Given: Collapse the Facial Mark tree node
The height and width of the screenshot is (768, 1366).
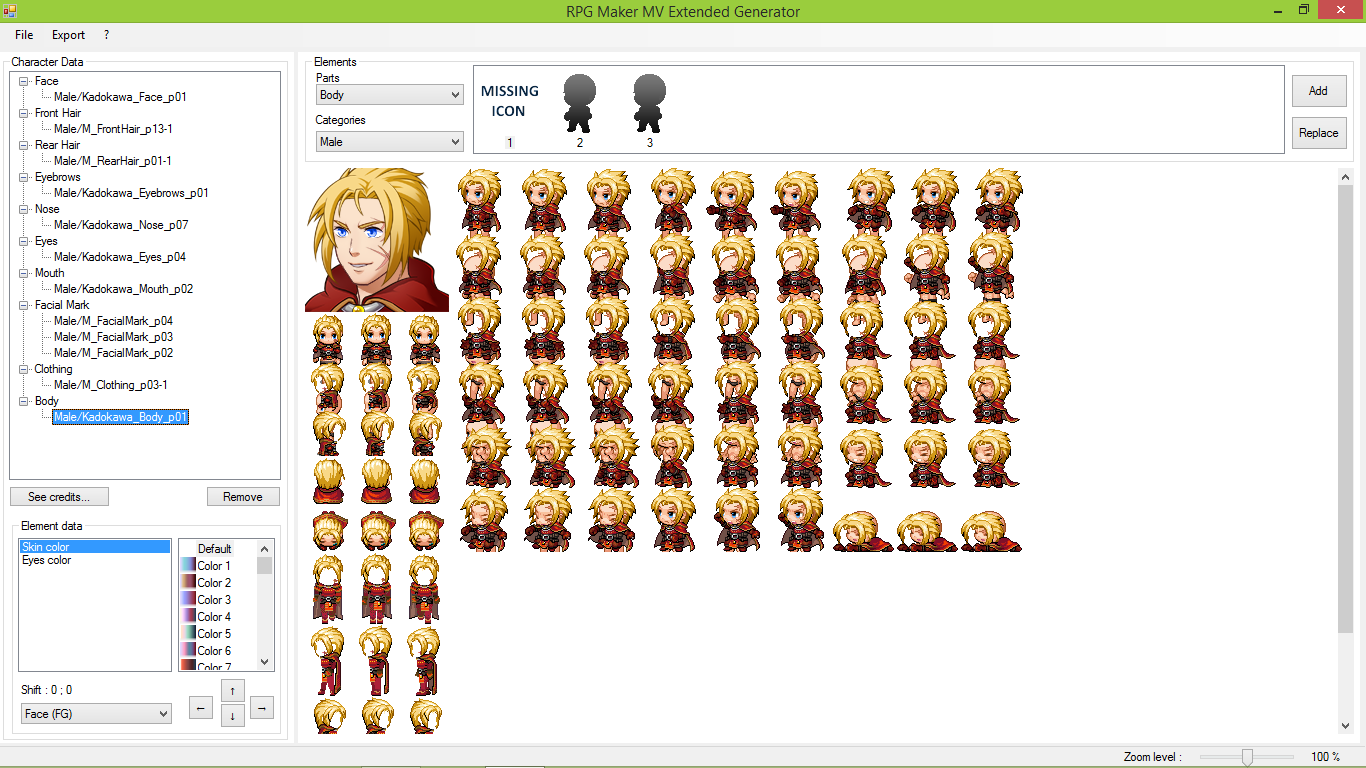Looking at the screenshot, I should (24, 305).
